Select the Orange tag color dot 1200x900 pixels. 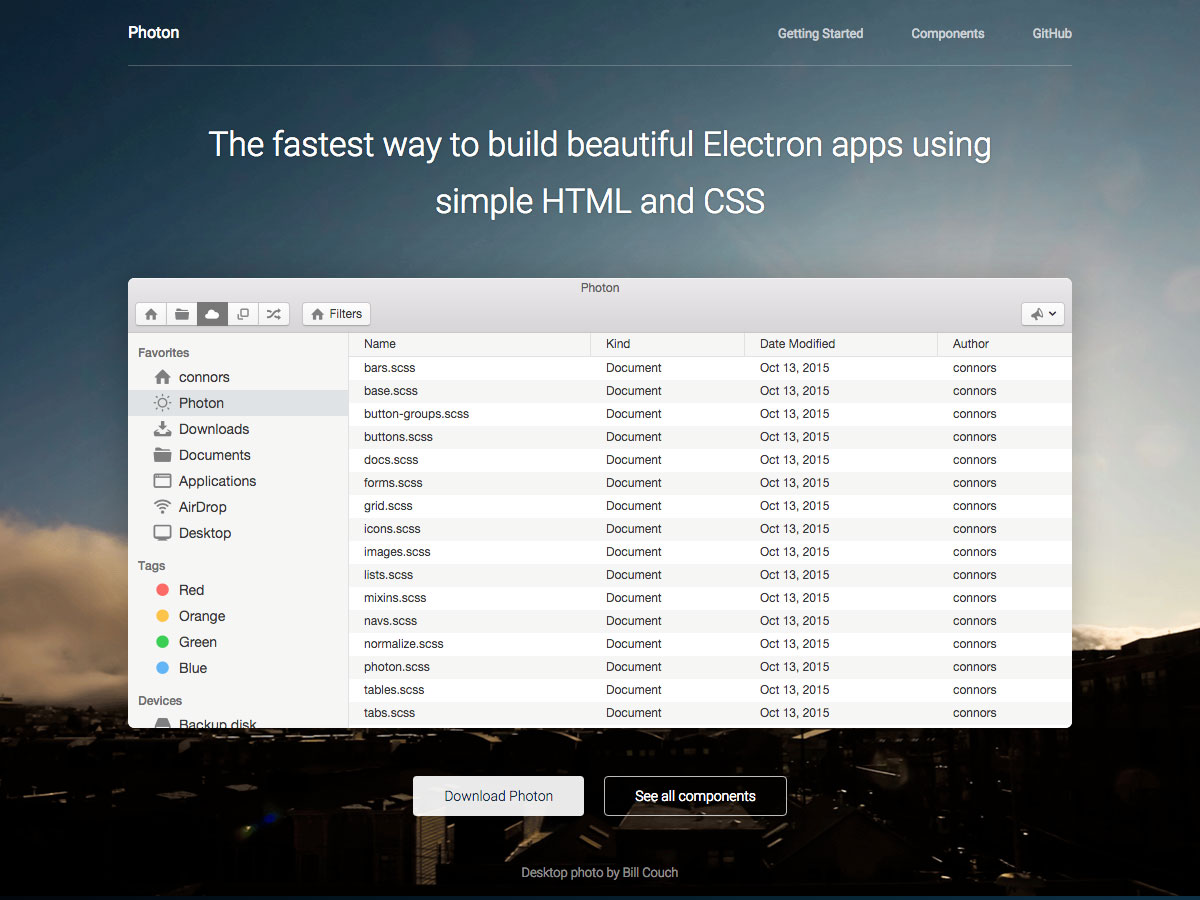point(162,616)
